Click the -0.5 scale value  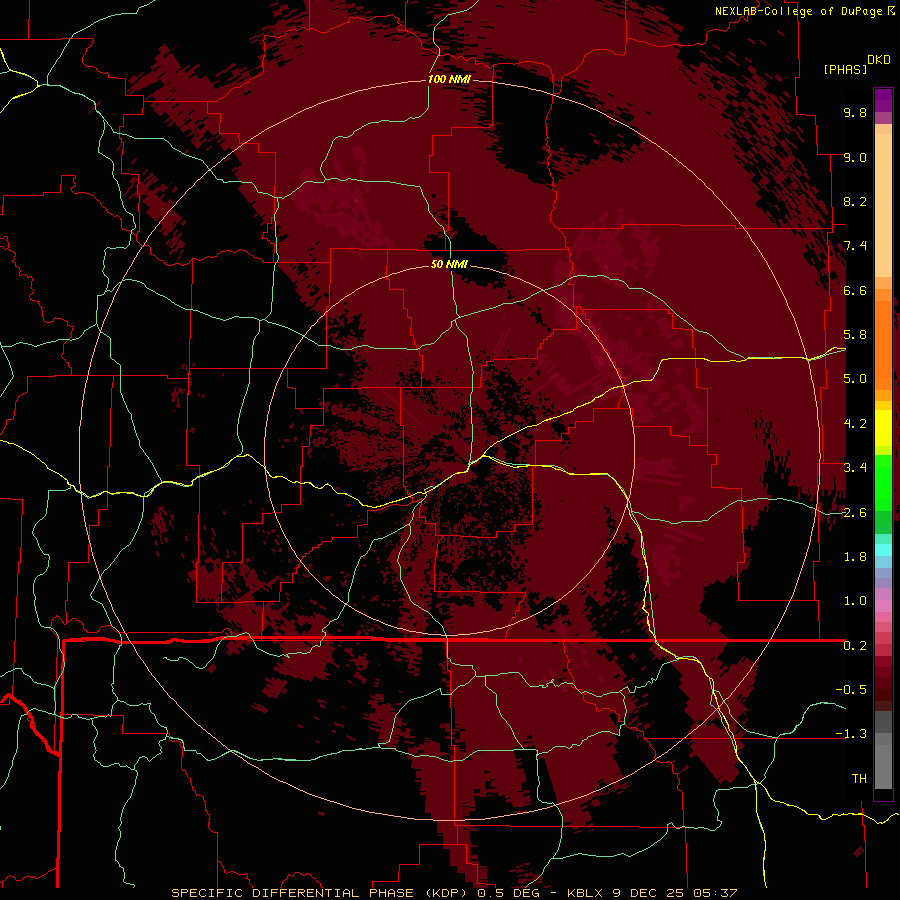pos(851,690)
